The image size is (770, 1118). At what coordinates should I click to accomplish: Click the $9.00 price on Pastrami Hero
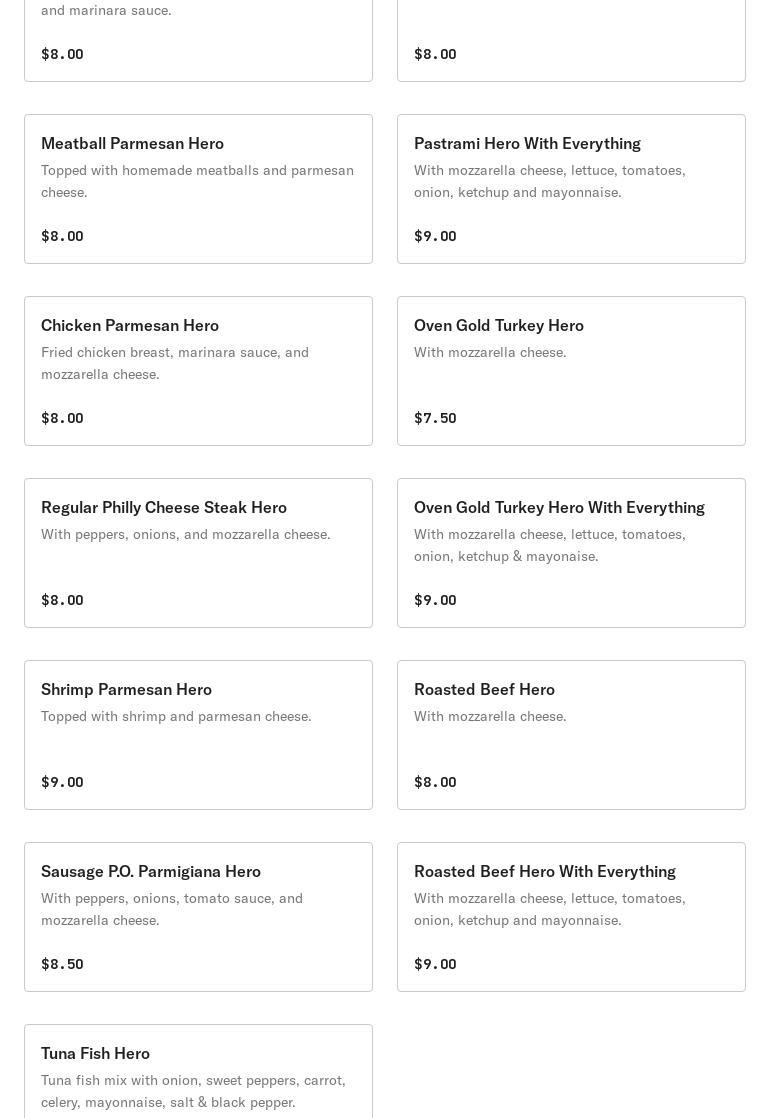(x=435, y=236)
